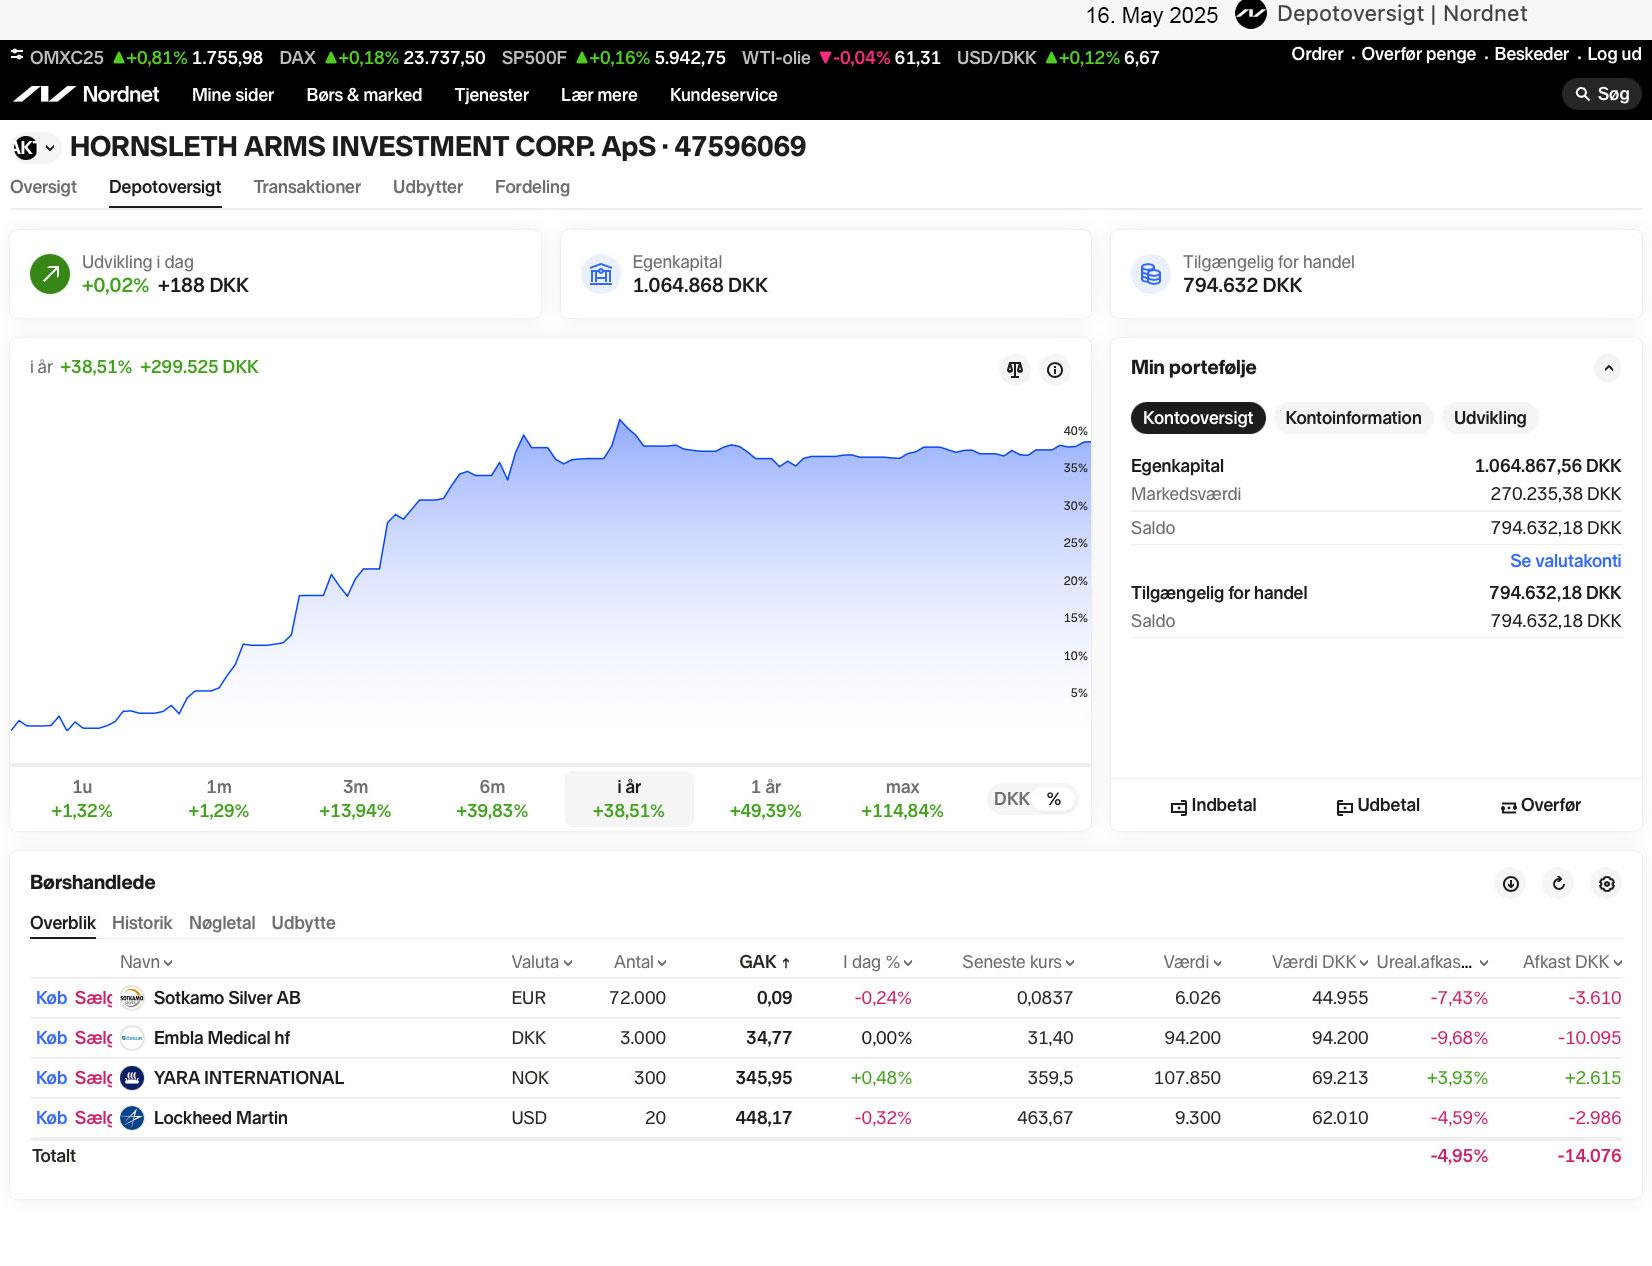Sort by Værdi DKK column
Image resolution: width=1652 pixels, height=1266 pixels.
pos(1319,962)
